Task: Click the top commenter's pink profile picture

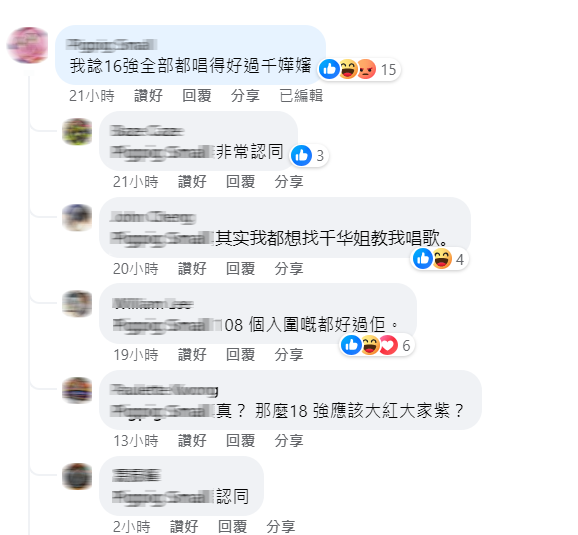Action: click(27, 45)
